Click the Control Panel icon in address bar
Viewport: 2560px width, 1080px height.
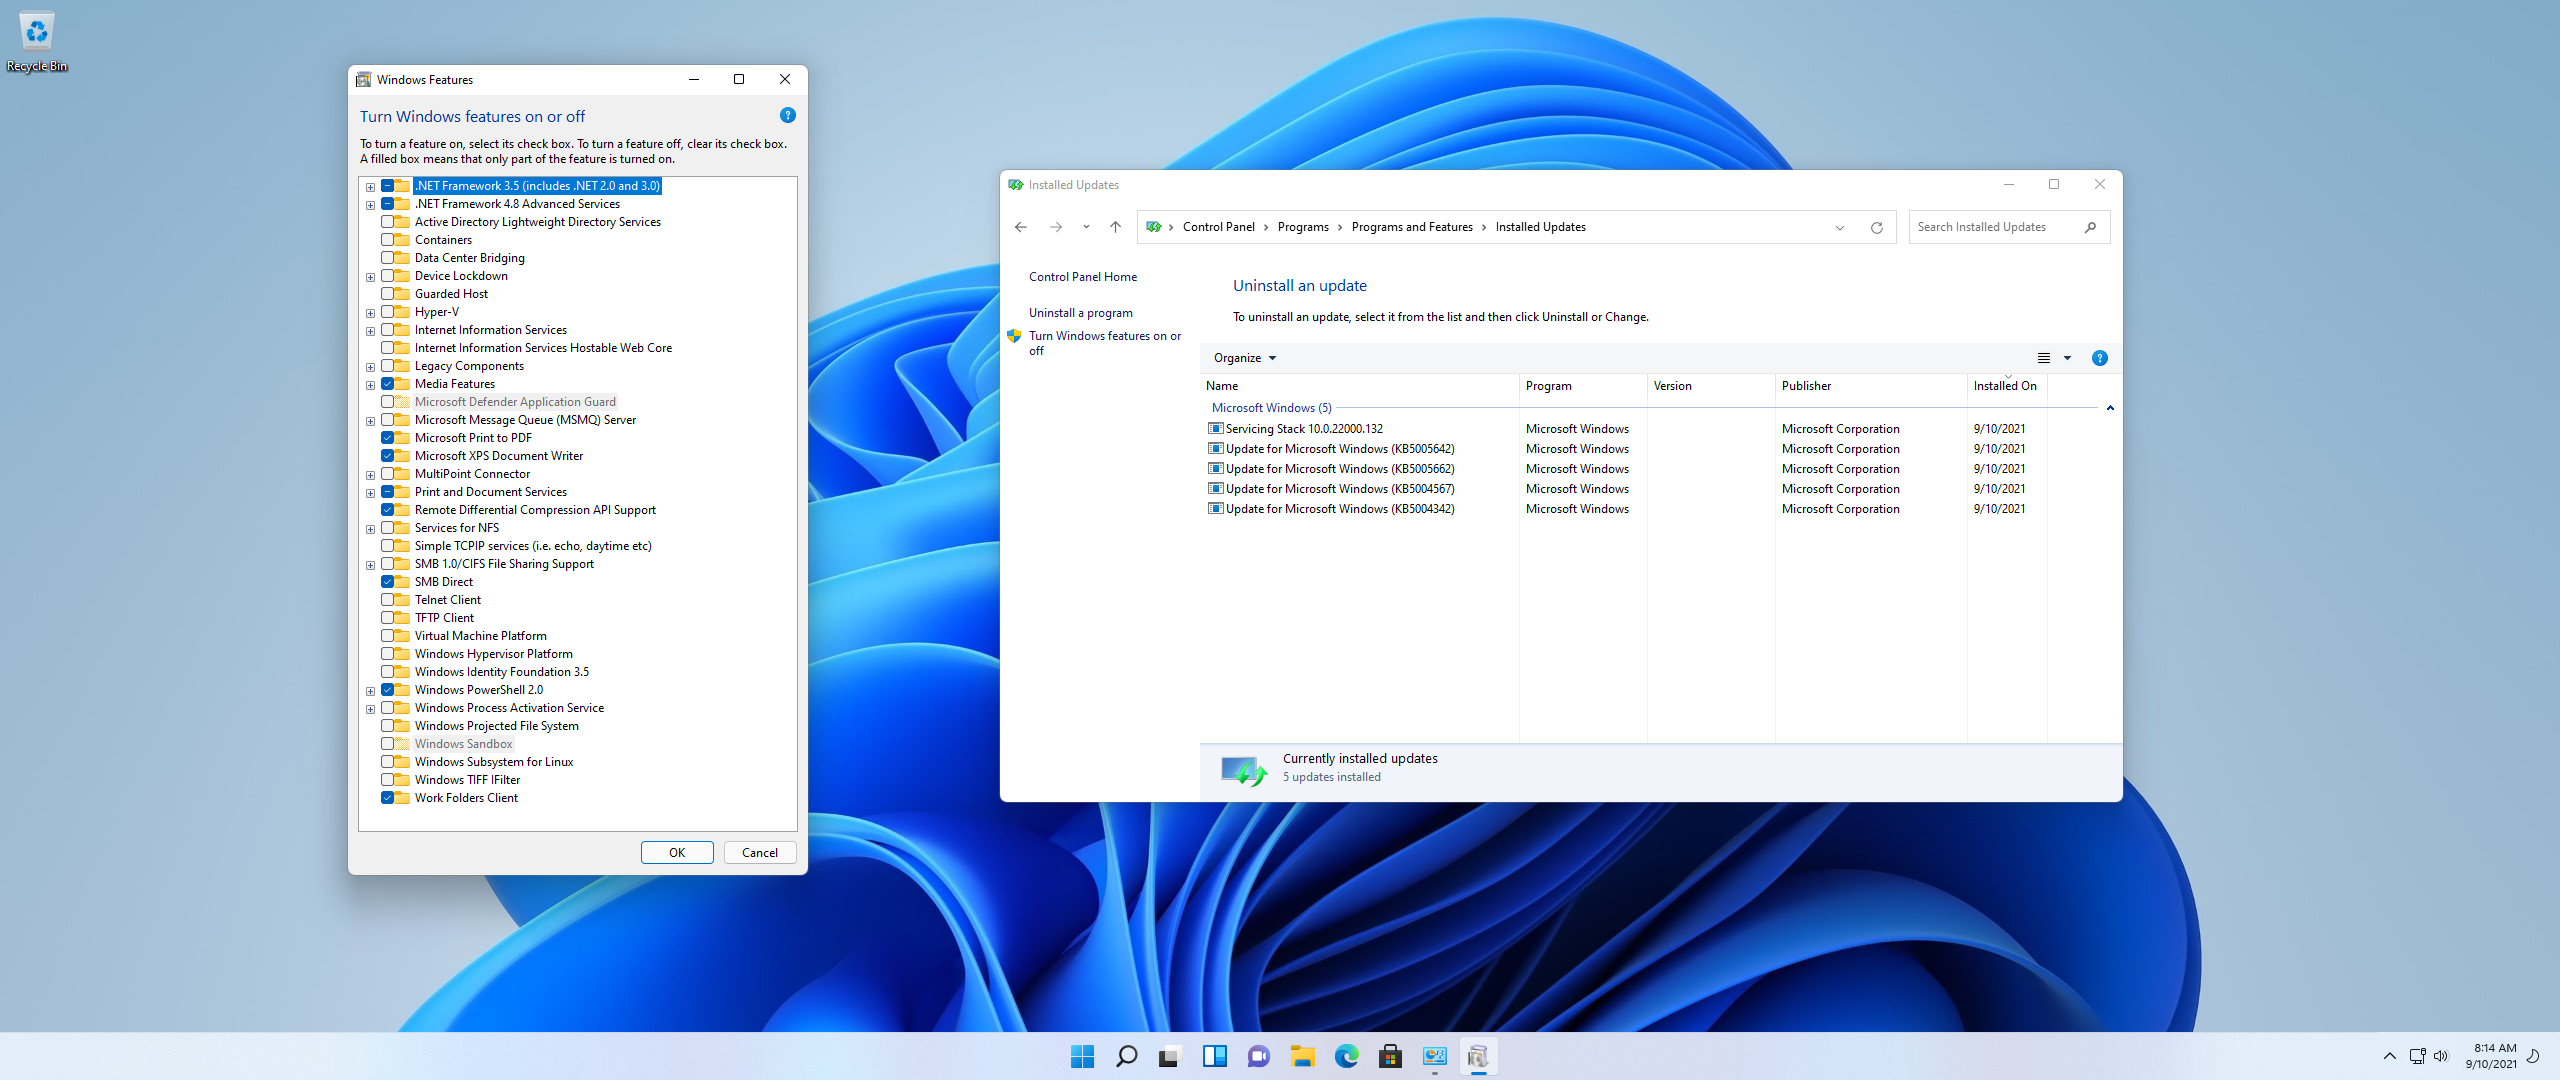coord(1154,227)
